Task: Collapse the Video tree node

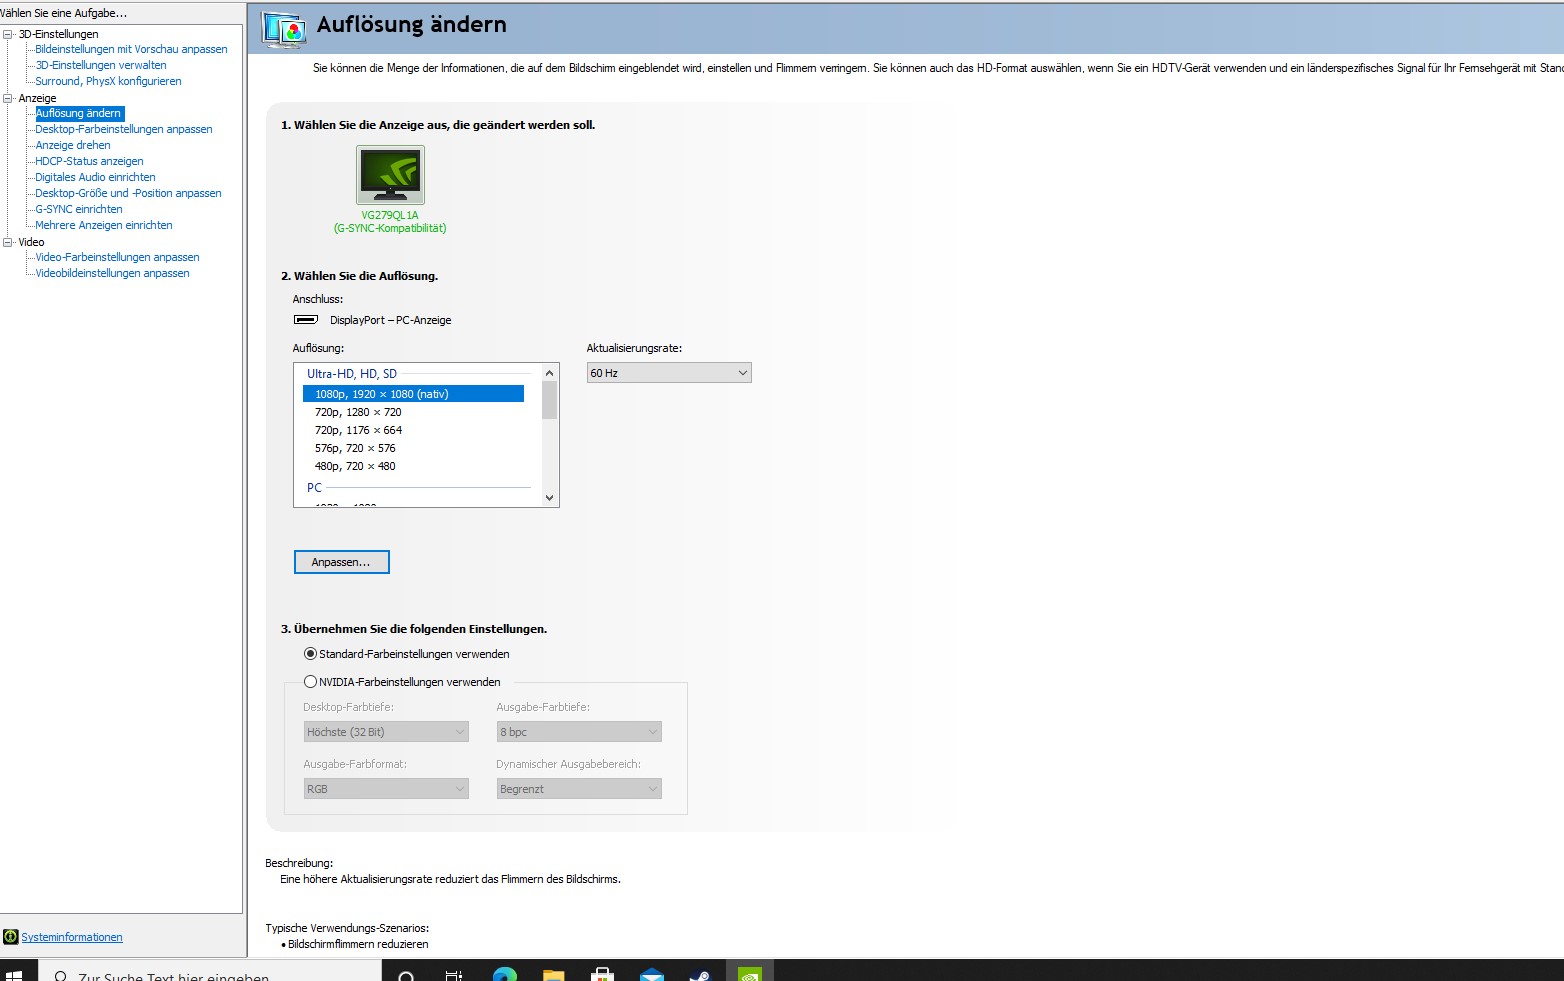Action: 8,242
